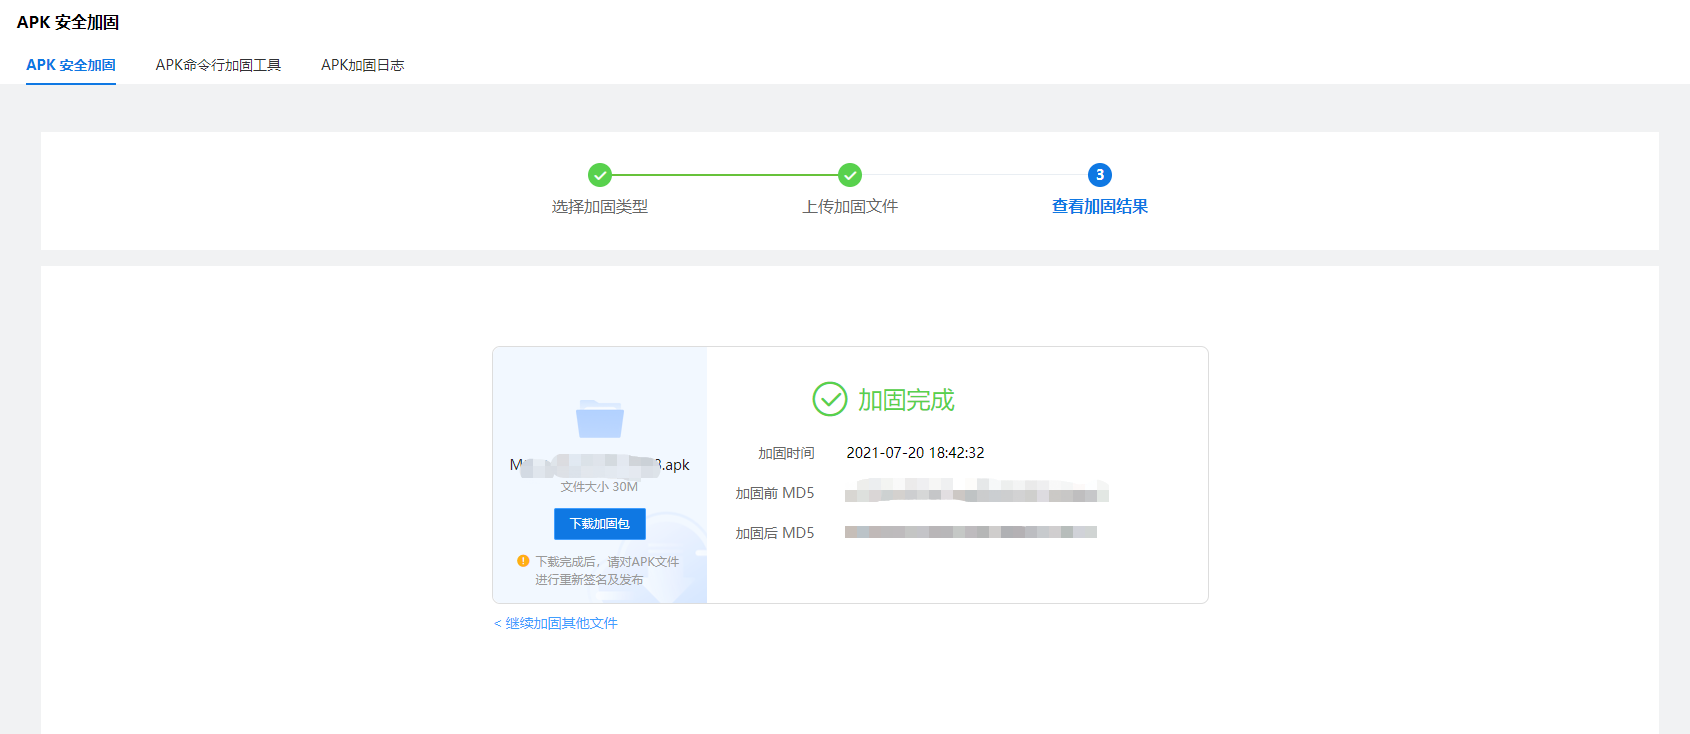Click the 文件大小 30M text

tap(599, 487)
